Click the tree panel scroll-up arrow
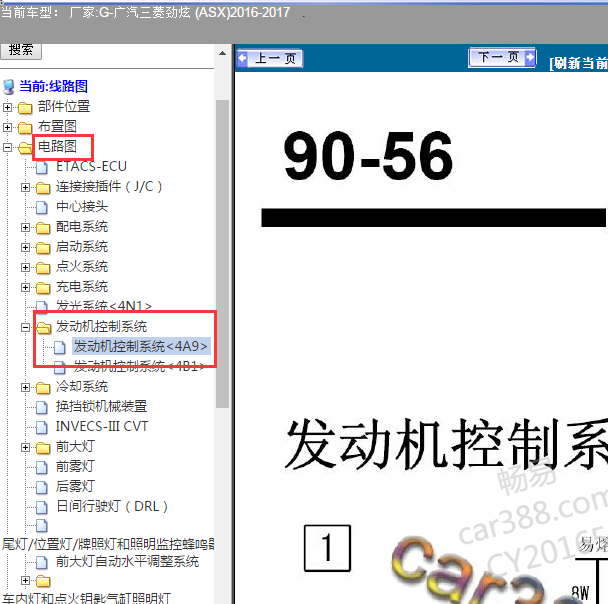Screen dimensions: 608x604 [x=222, y=53]
